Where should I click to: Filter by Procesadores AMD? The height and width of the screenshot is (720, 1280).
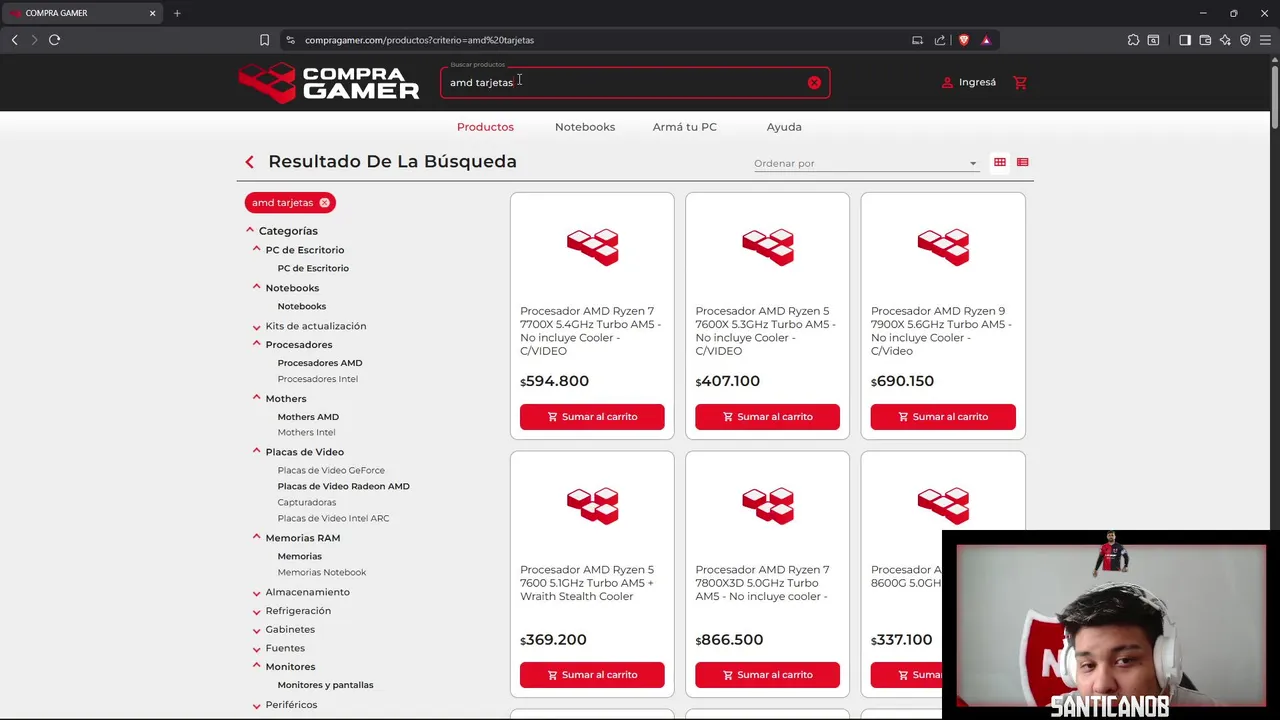(x=320, y=363)
